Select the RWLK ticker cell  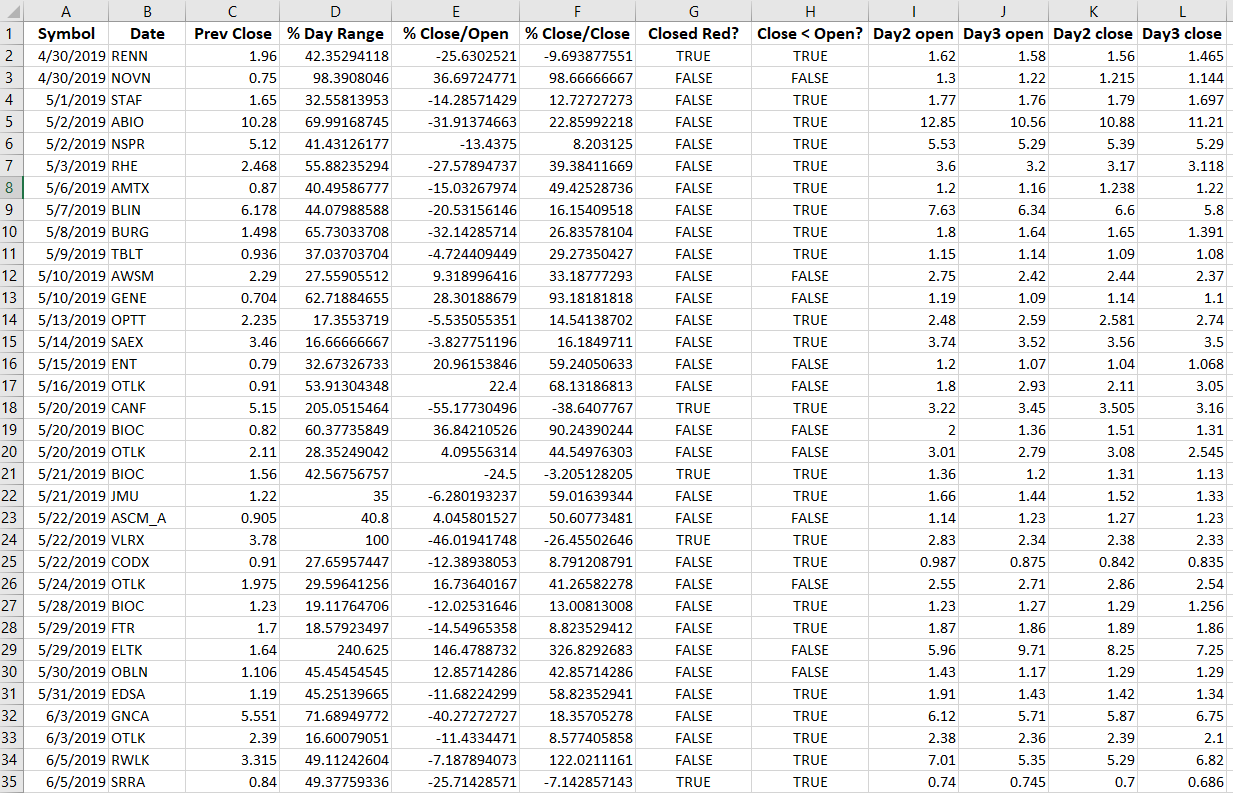point(146,760)
